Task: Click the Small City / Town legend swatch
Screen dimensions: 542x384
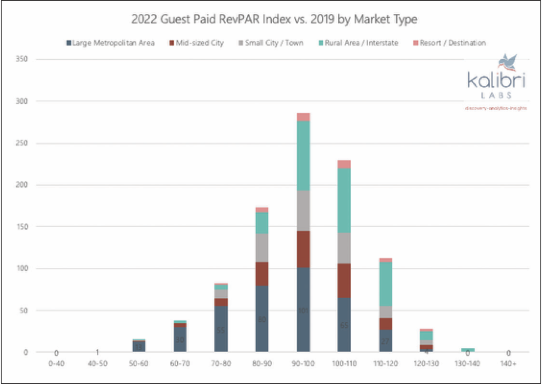Action: 241,43
